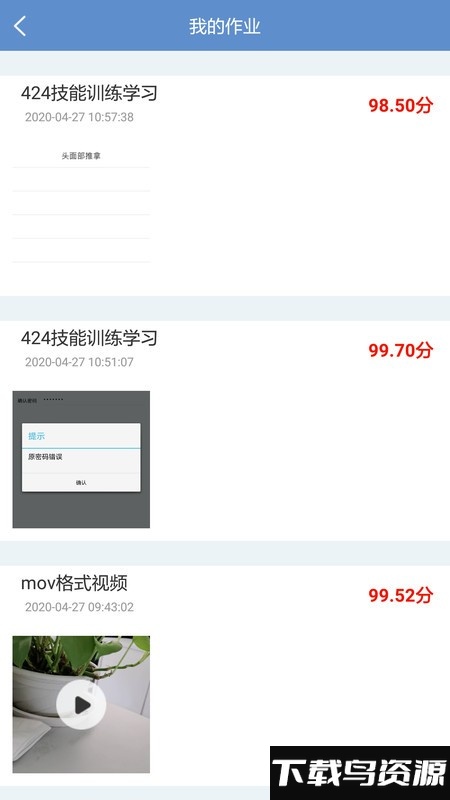Tap the 我的作业 page title
Screen dimensions: 450x800
(x=225, y=26)
